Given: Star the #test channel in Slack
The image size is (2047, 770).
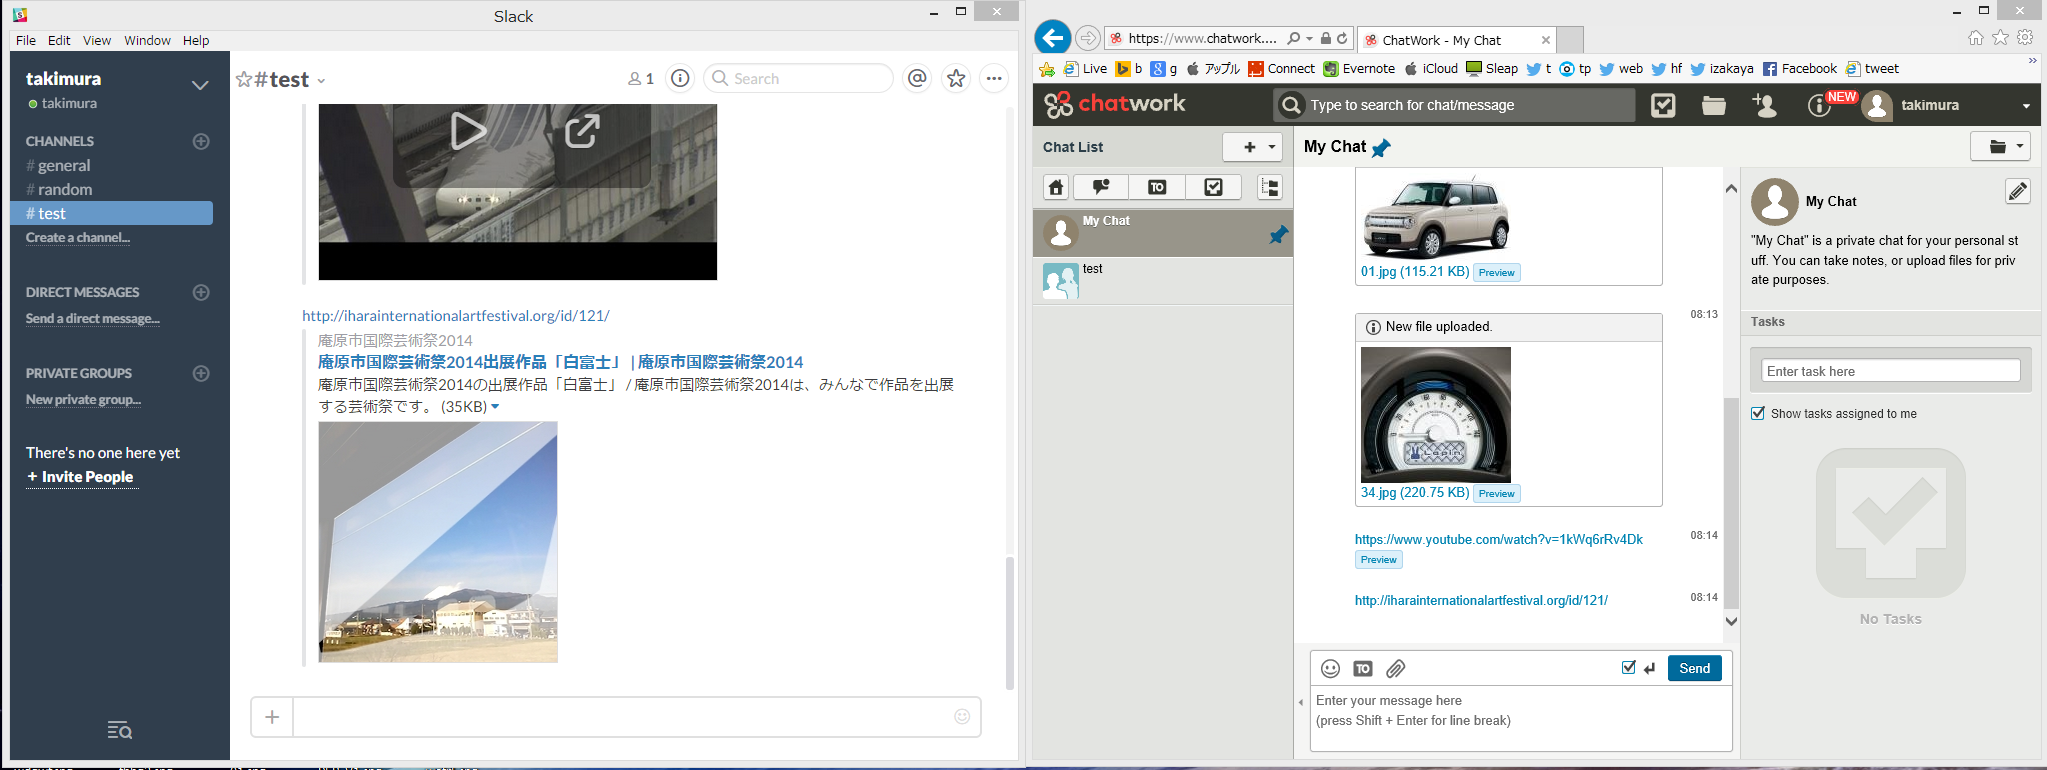Looking at the screenshot, I should click(x=244, y=79).
